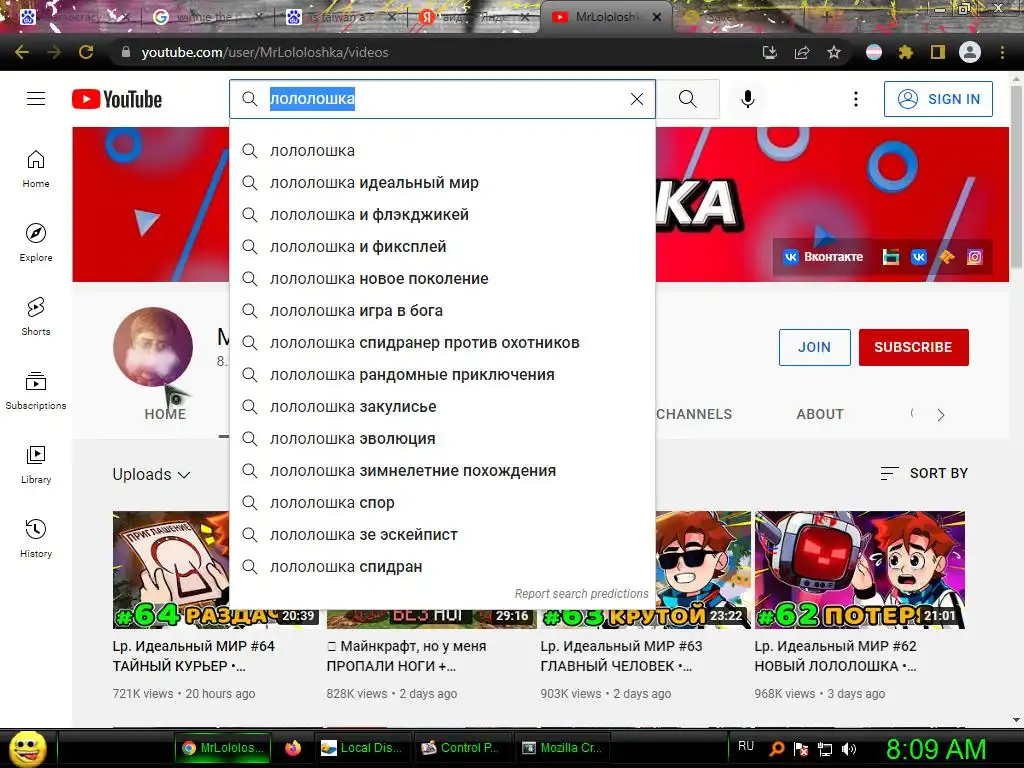This screenshot has height=768, width=1024.
Task: Click 'Report search predictions' link
Action: click(581, 594)
